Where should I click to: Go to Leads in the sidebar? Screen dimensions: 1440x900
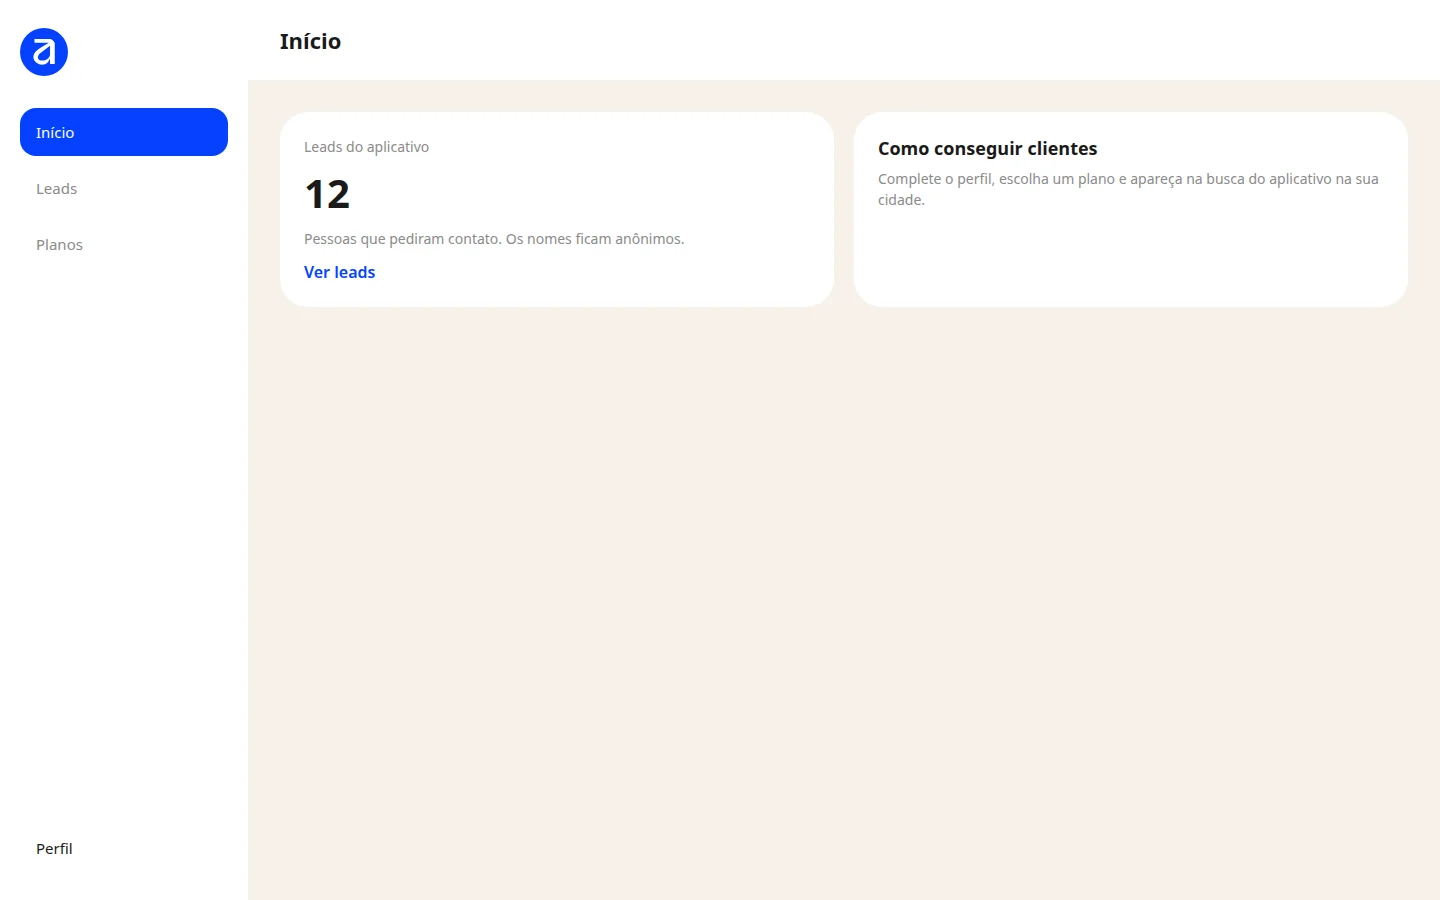[x=124, y=188]
